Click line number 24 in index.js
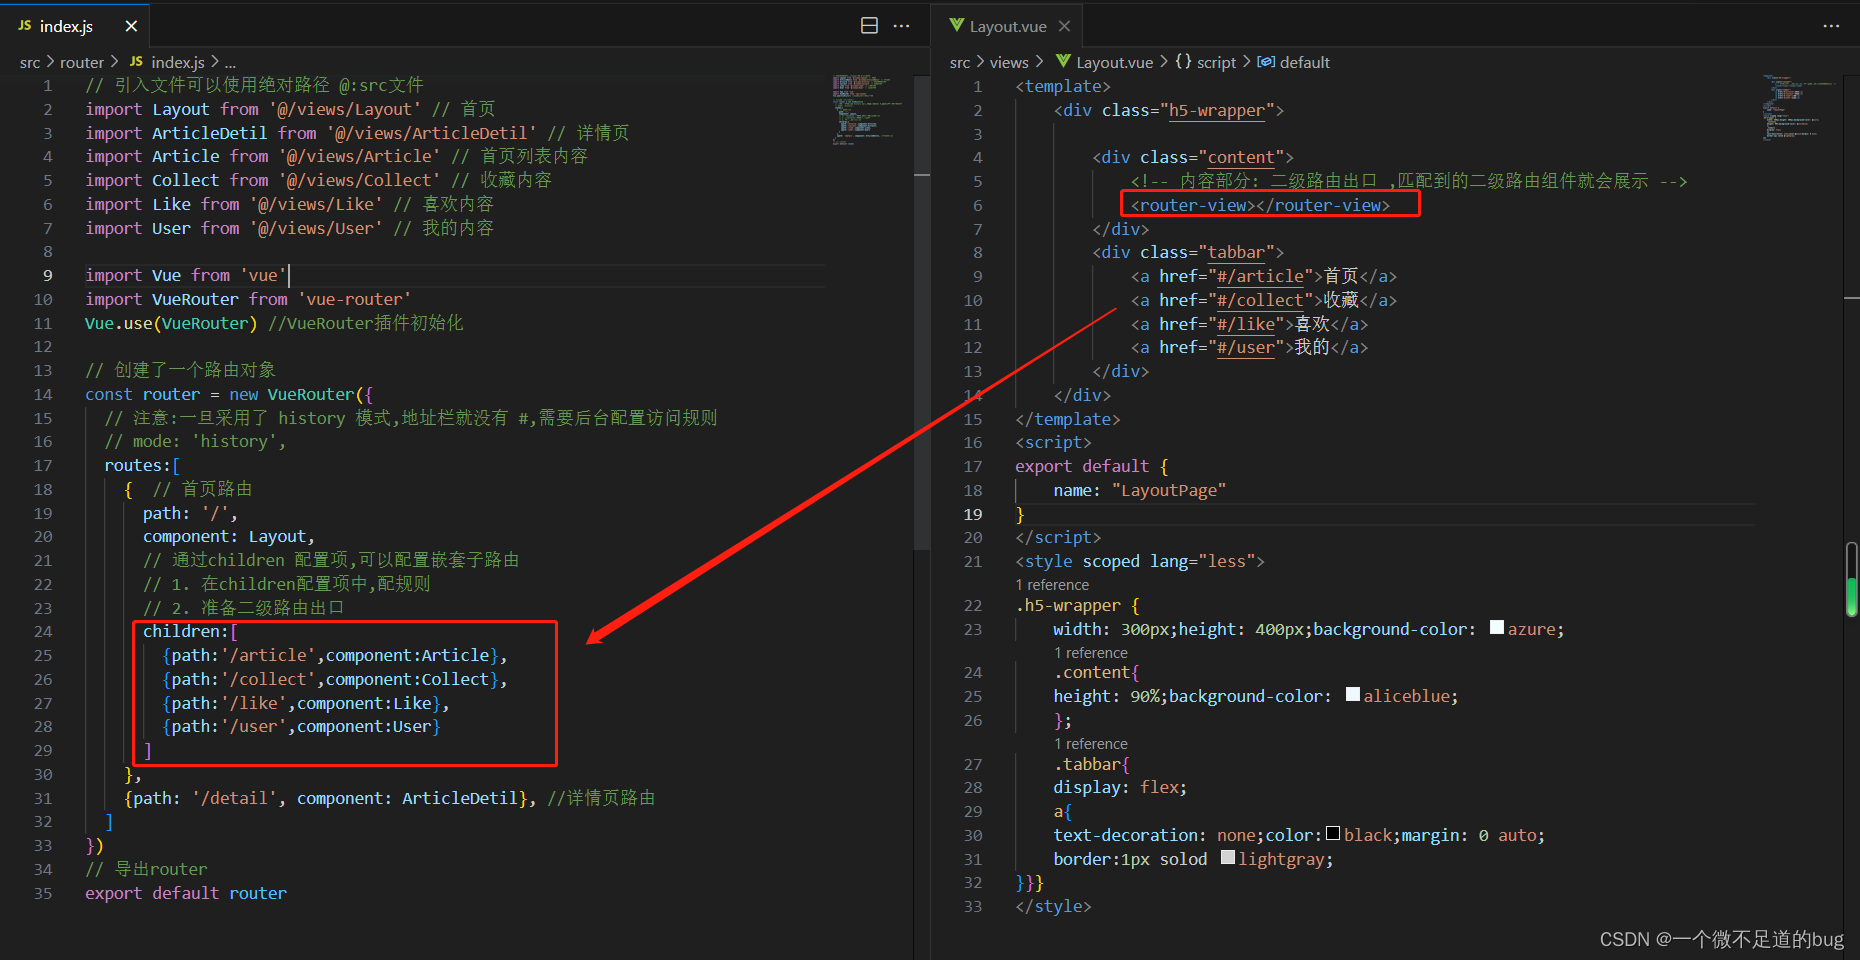The width and height of the screenshot is (1860, 960). click(43, 631)
